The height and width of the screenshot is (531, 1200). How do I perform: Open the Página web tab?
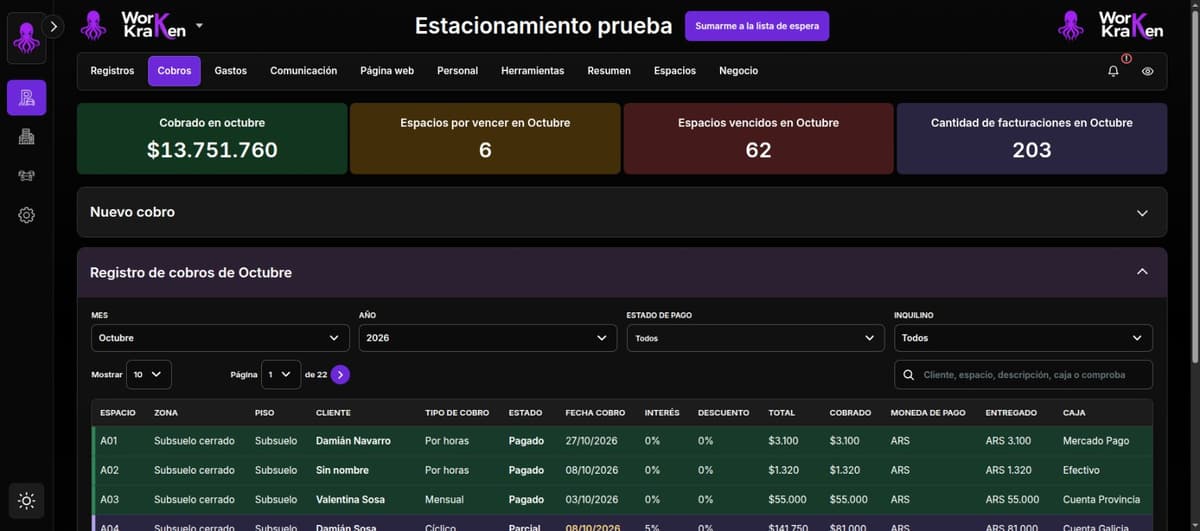point(387,71)
